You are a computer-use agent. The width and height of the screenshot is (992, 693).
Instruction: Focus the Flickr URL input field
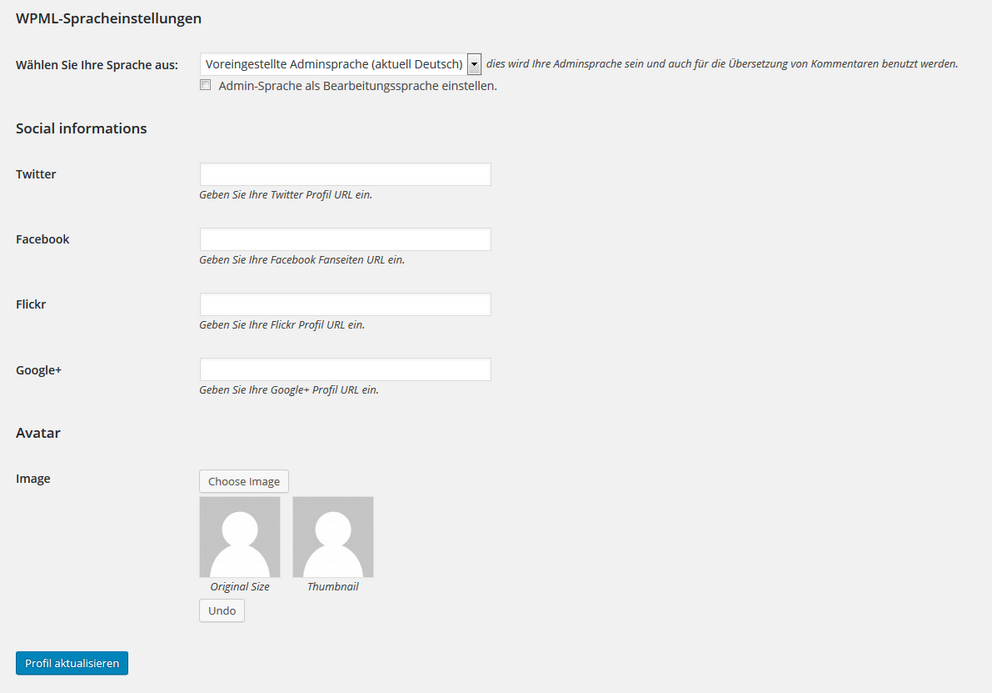pyautogui.click(x=345, y=304)
